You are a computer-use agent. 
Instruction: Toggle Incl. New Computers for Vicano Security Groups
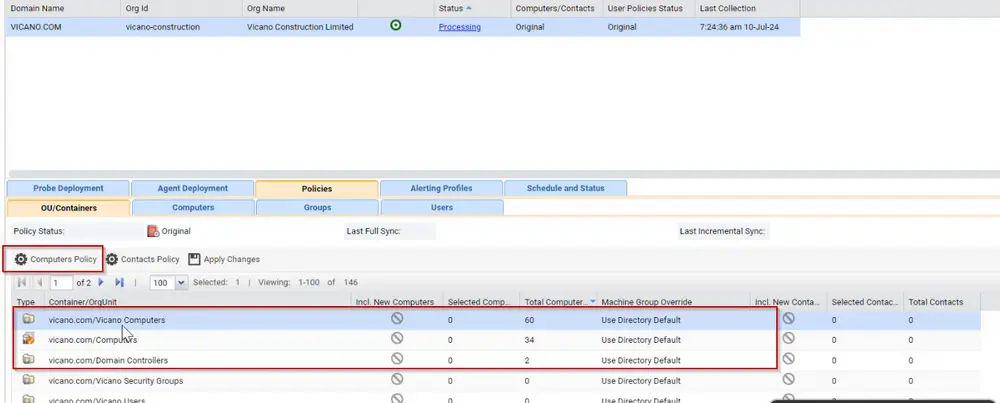397,379
